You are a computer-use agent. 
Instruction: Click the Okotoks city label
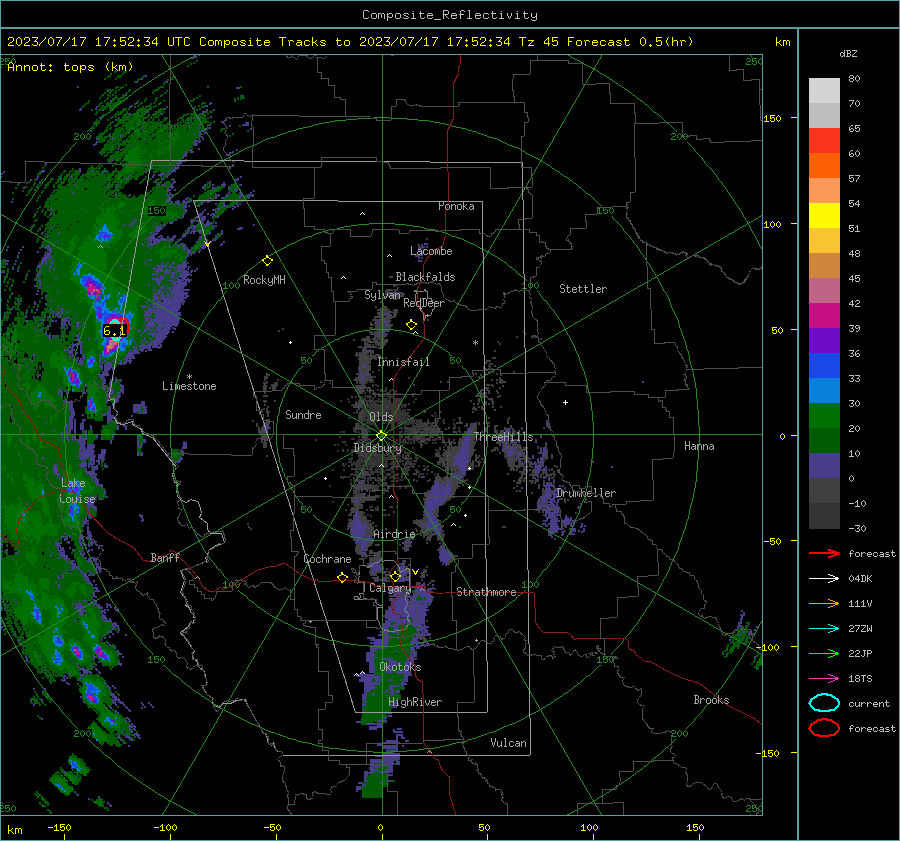[x=400, y=667]
